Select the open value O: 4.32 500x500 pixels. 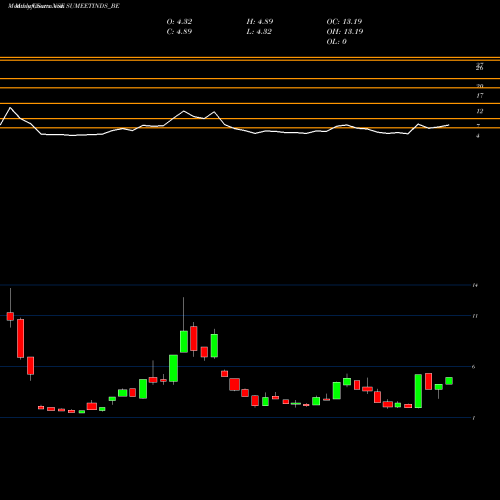coord(179,21)
